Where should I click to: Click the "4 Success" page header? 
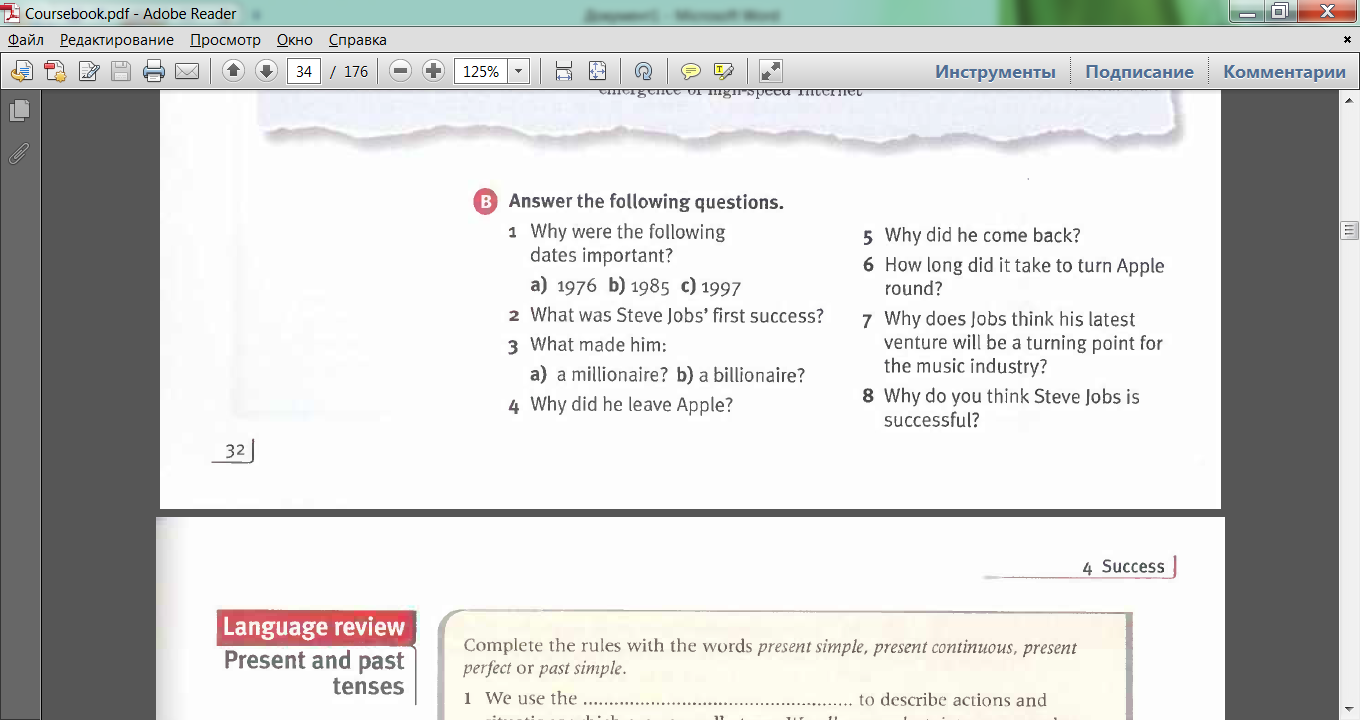click(1123, 567)
